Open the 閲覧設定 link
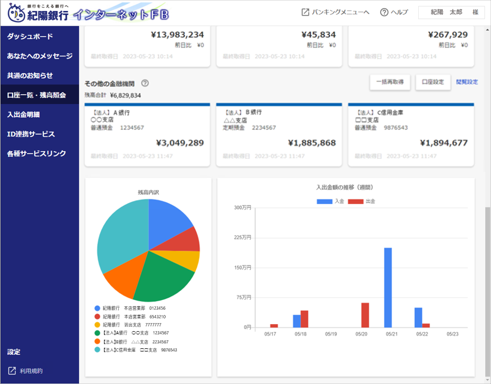This screenshot has height=384, width=491. click(x=467, y=82)
